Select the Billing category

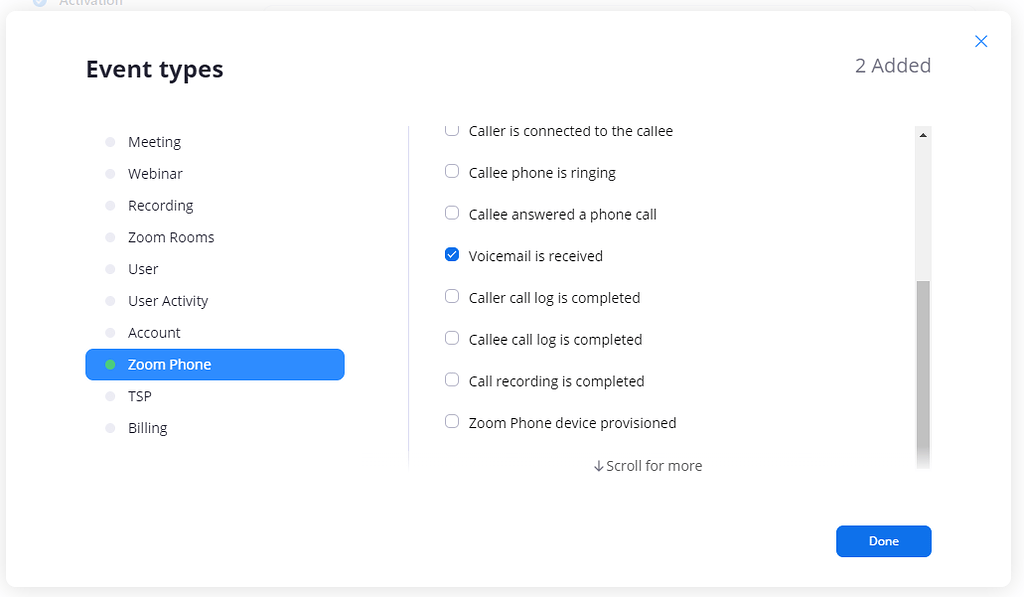coord(148,427)
